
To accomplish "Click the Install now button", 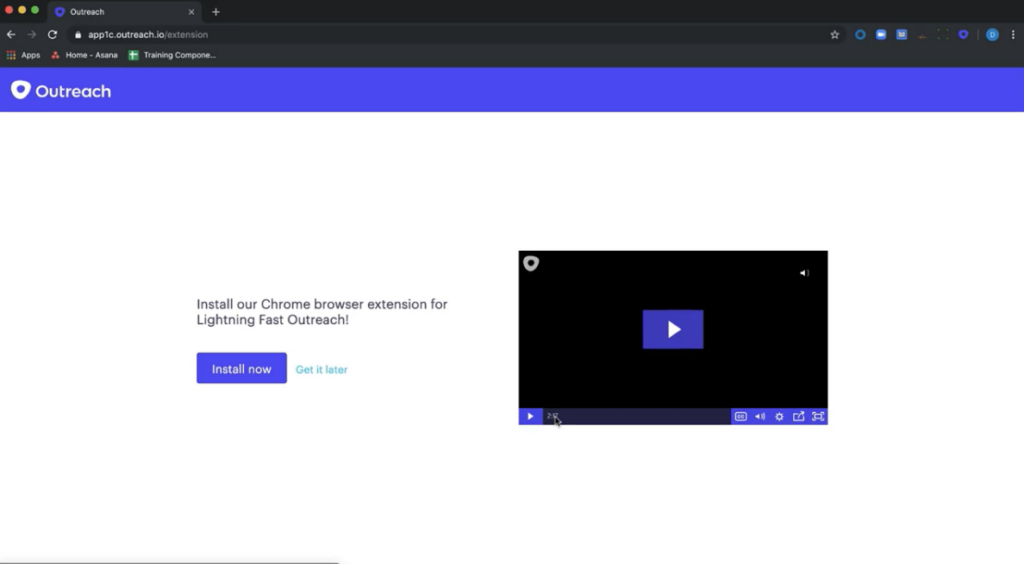I will [242, 368].
